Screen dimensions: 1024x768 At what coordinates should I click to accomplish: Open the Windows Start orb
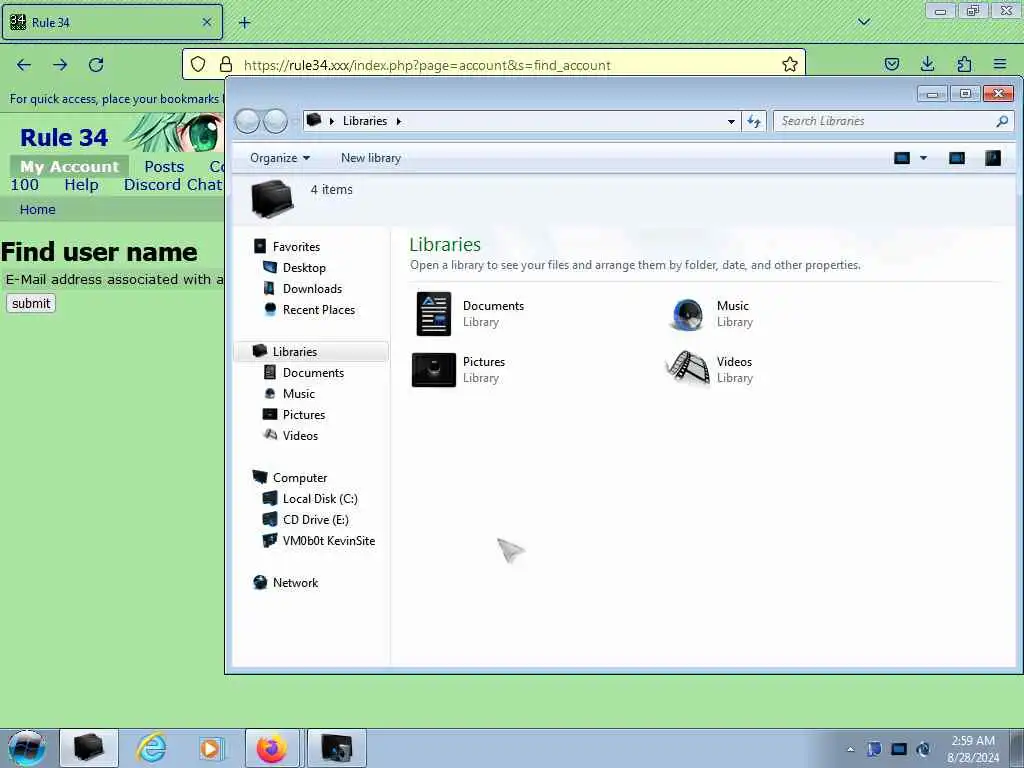[x=27, y=748]
